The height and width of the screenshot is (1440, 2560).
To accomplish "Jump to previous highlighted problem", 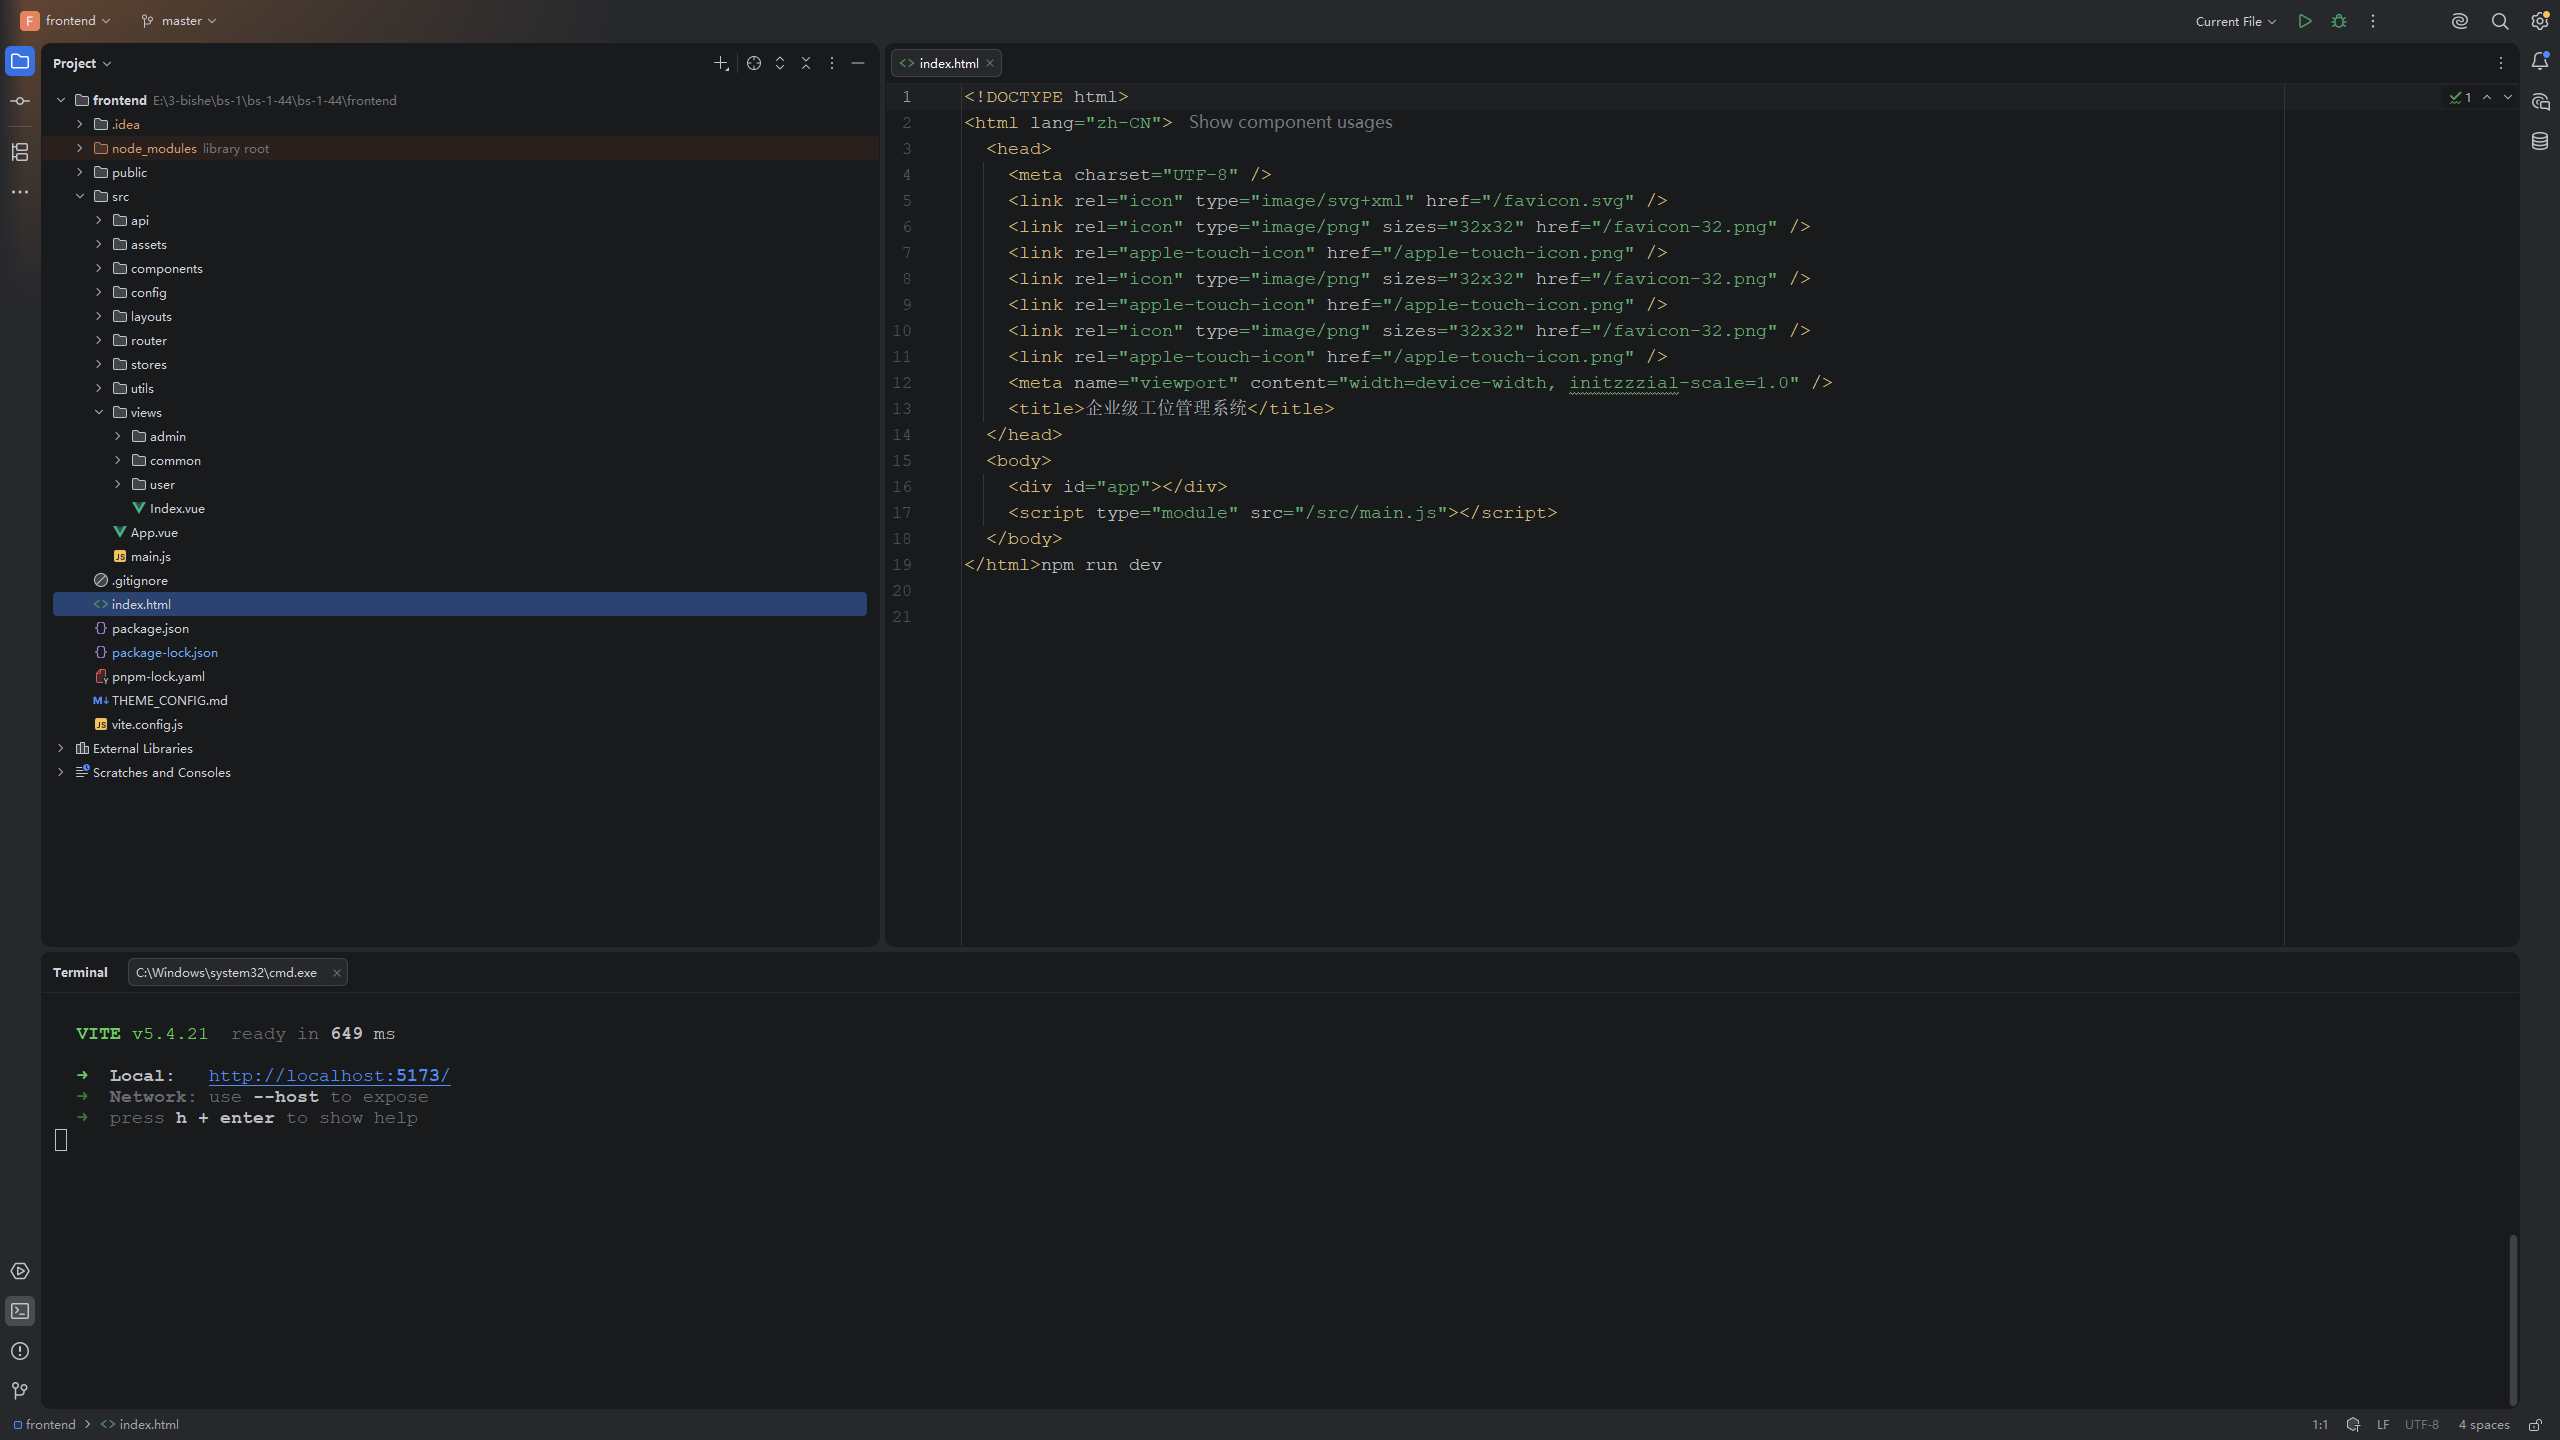I will point(2487,97).
